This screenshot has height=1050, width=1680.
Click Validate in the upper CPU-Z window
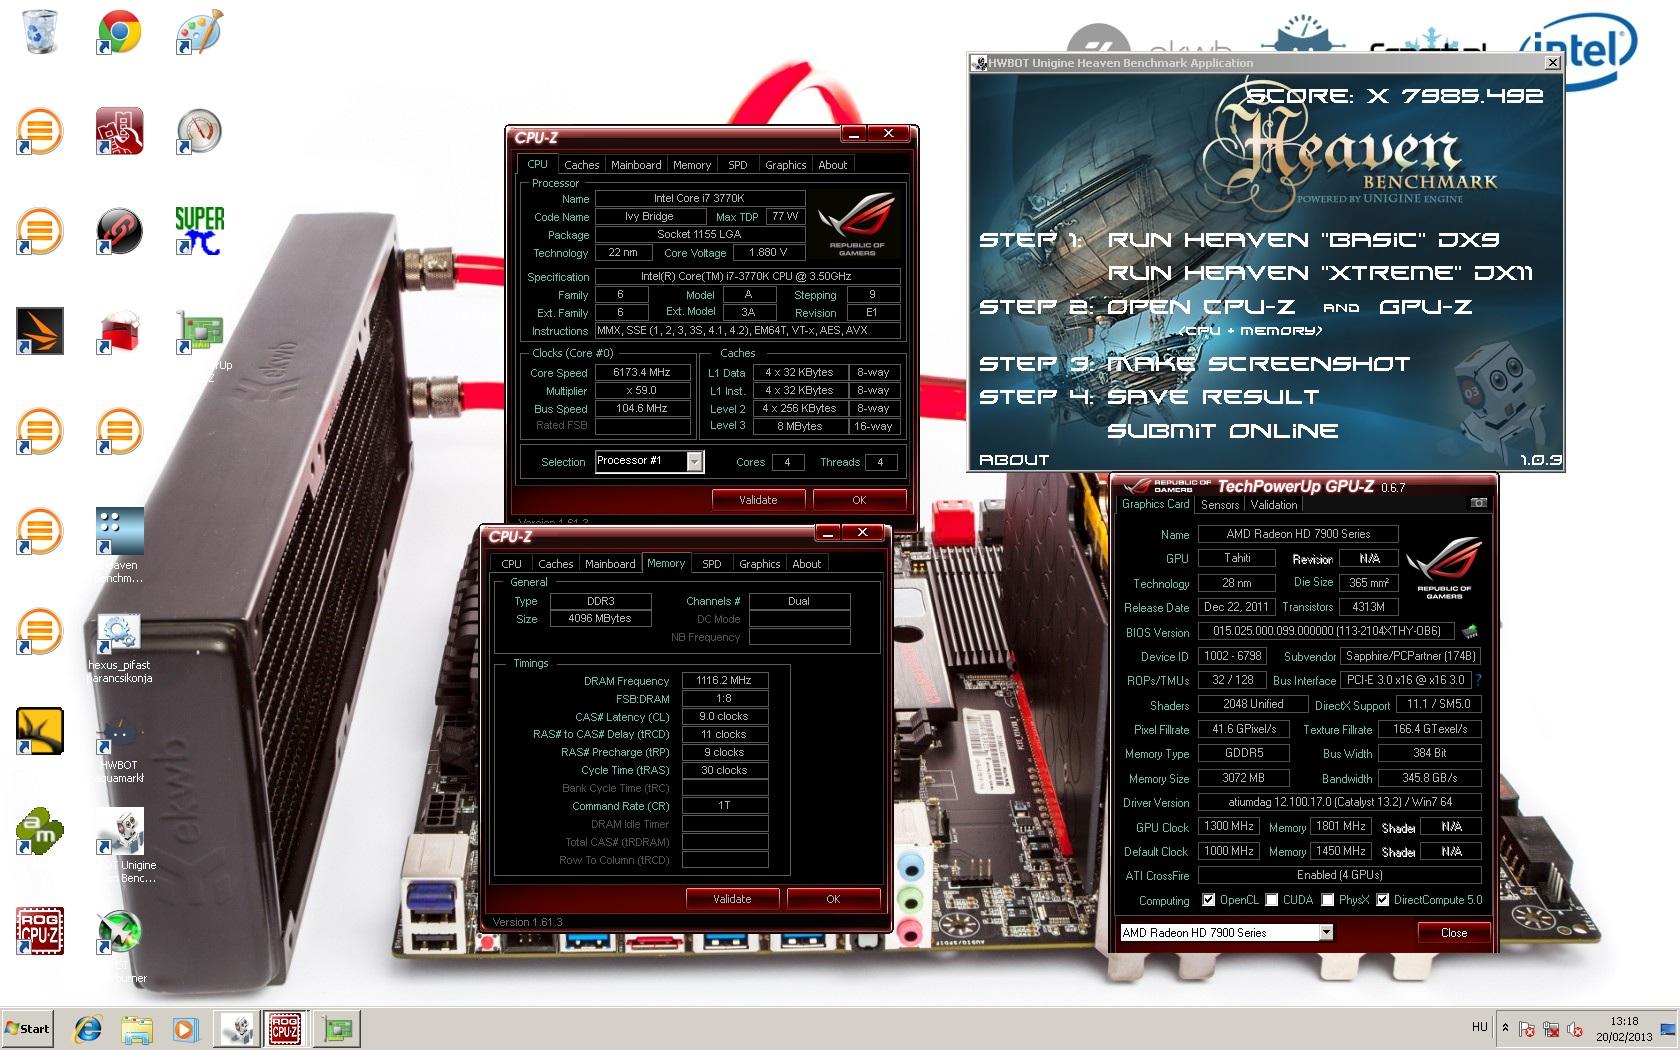[x=758, y=499]
